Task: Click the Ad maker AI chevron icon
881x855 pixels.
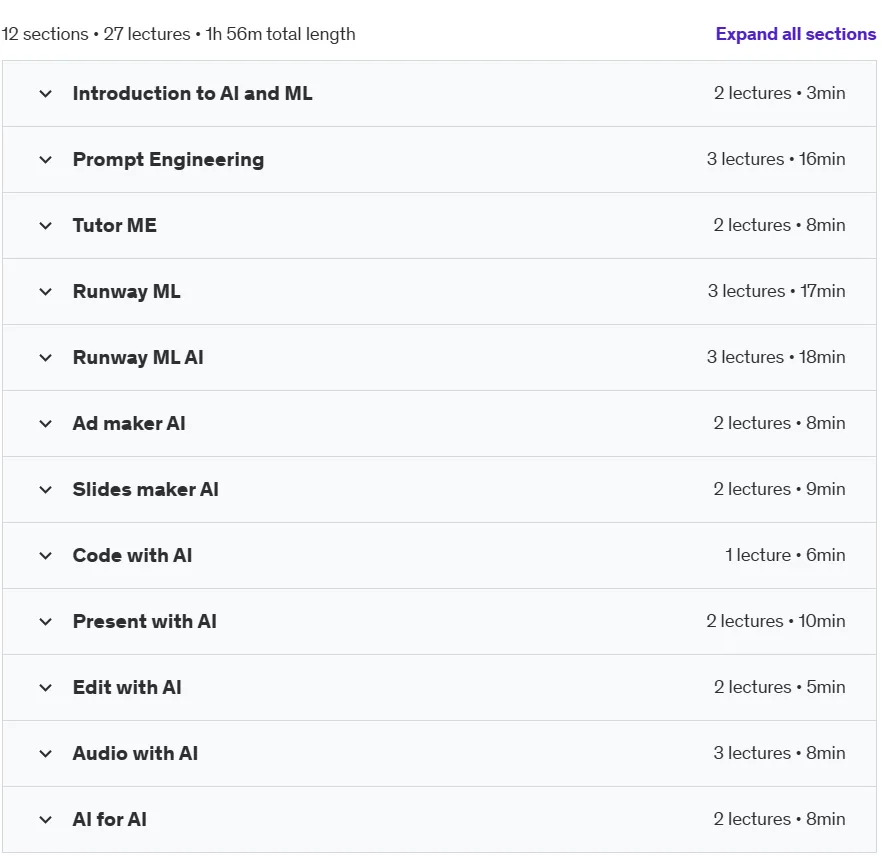Action: (46, 424)
